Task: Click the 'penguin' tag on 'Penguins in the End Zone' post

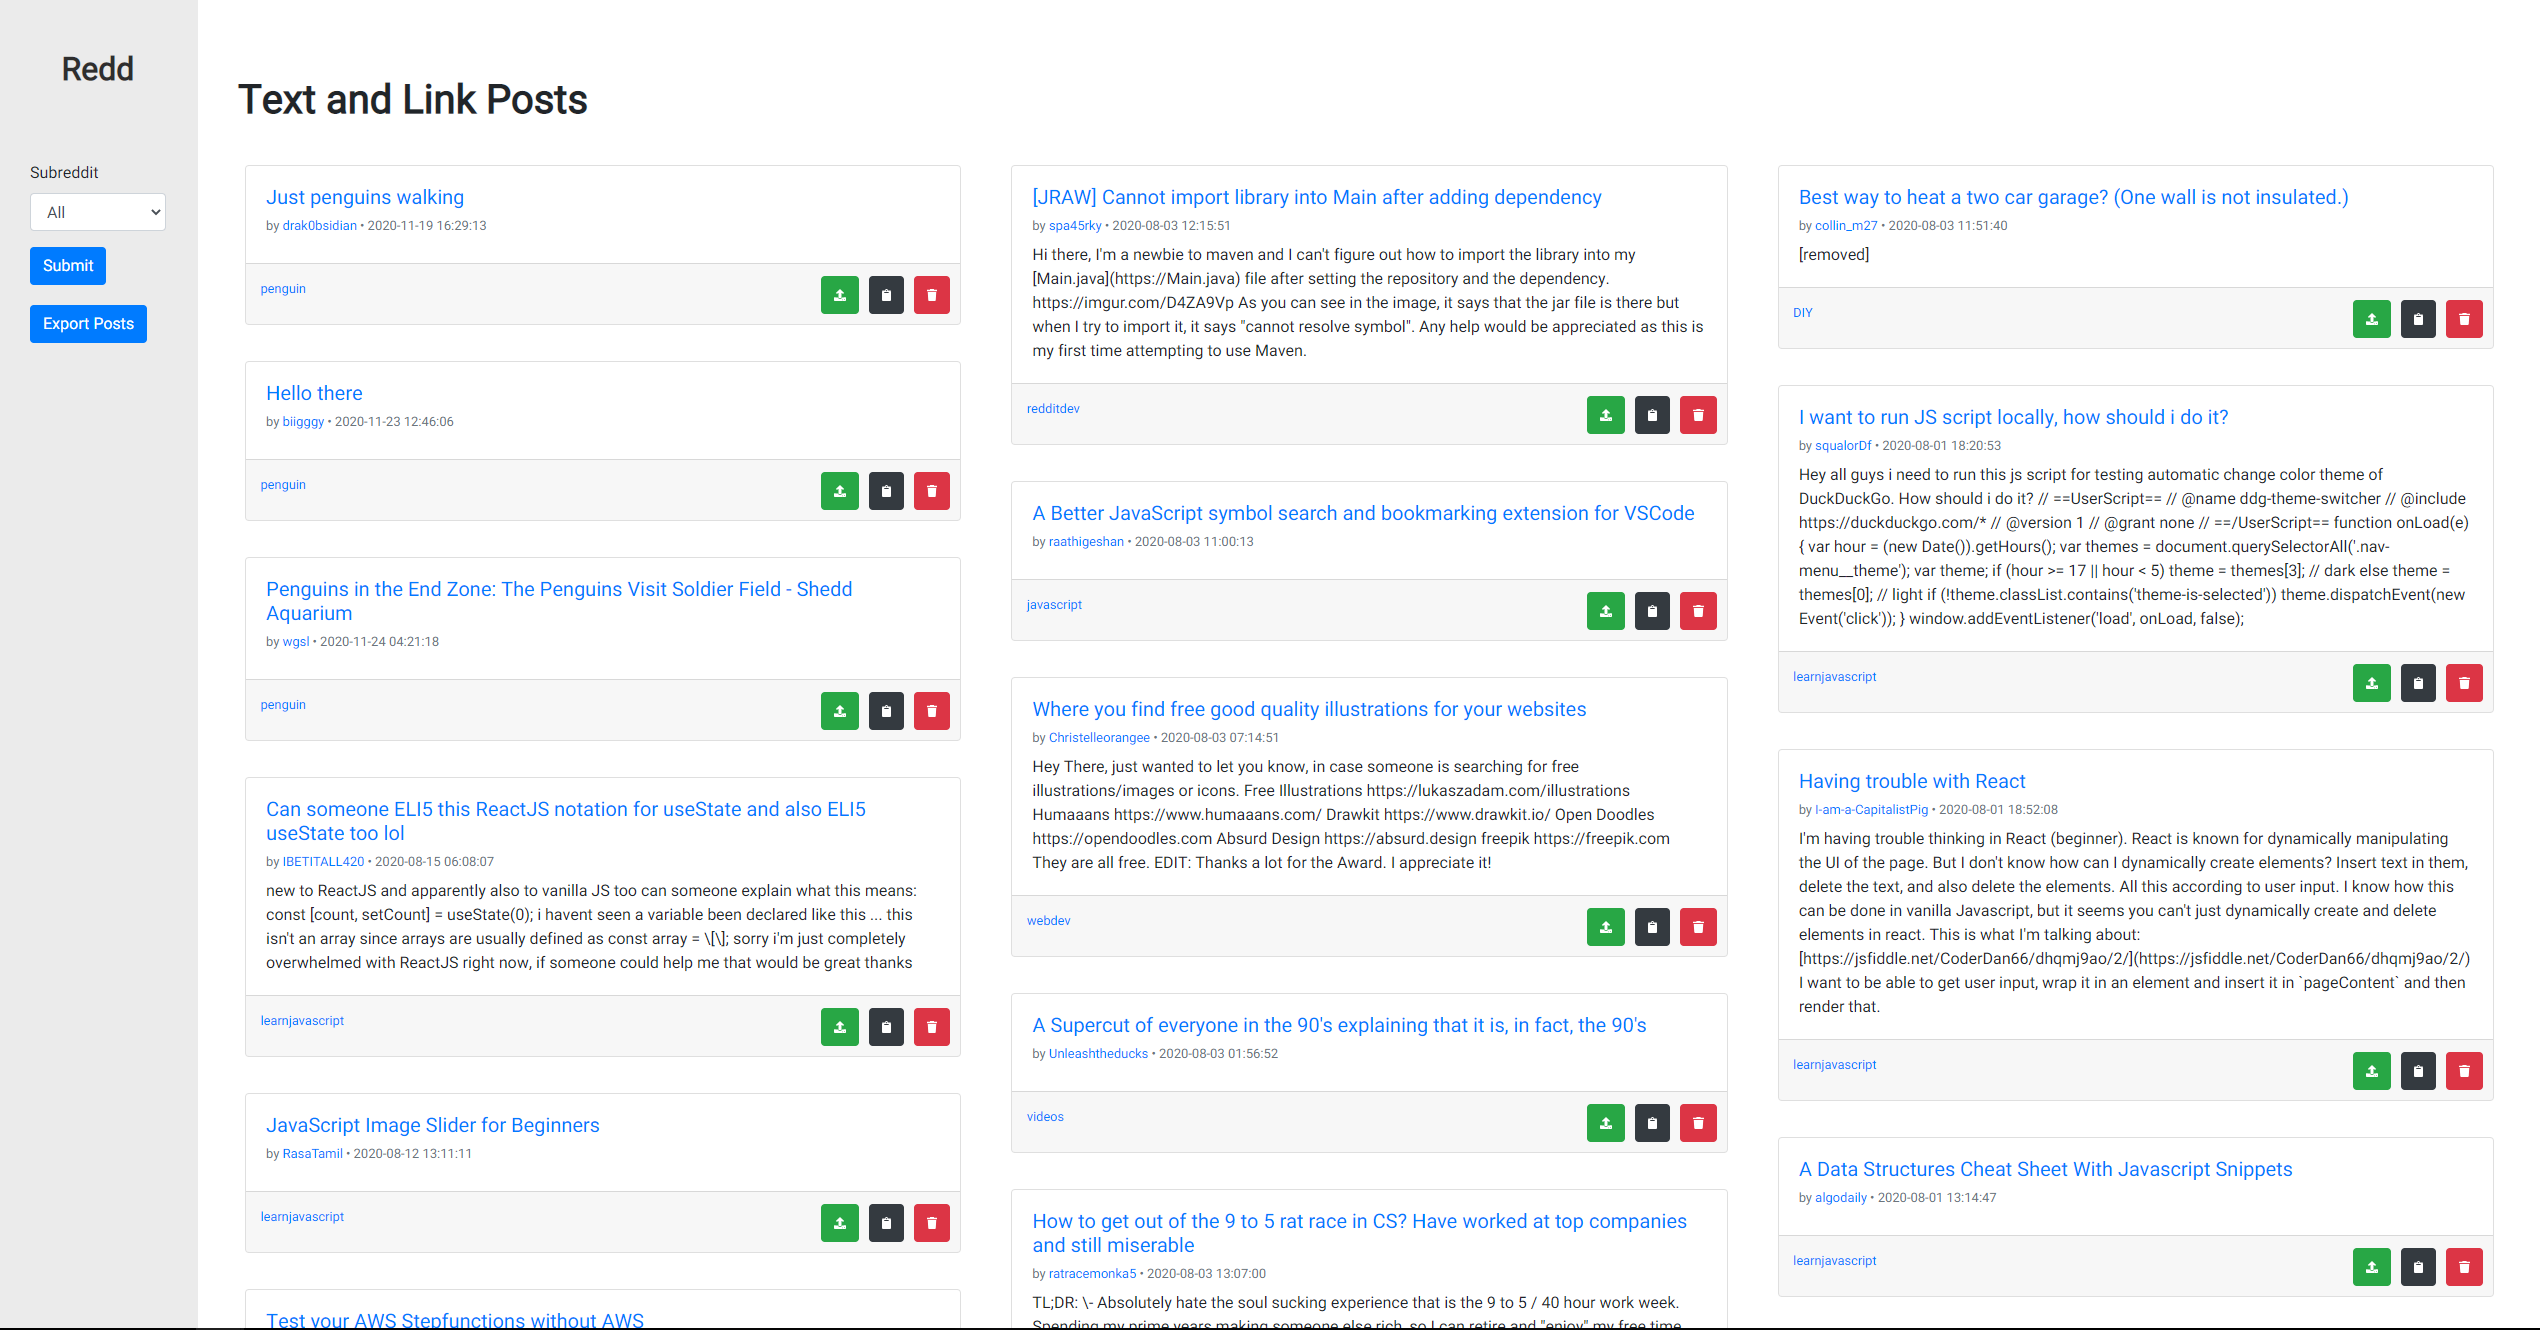Action: pyautogui.click(x=282, y=704)
